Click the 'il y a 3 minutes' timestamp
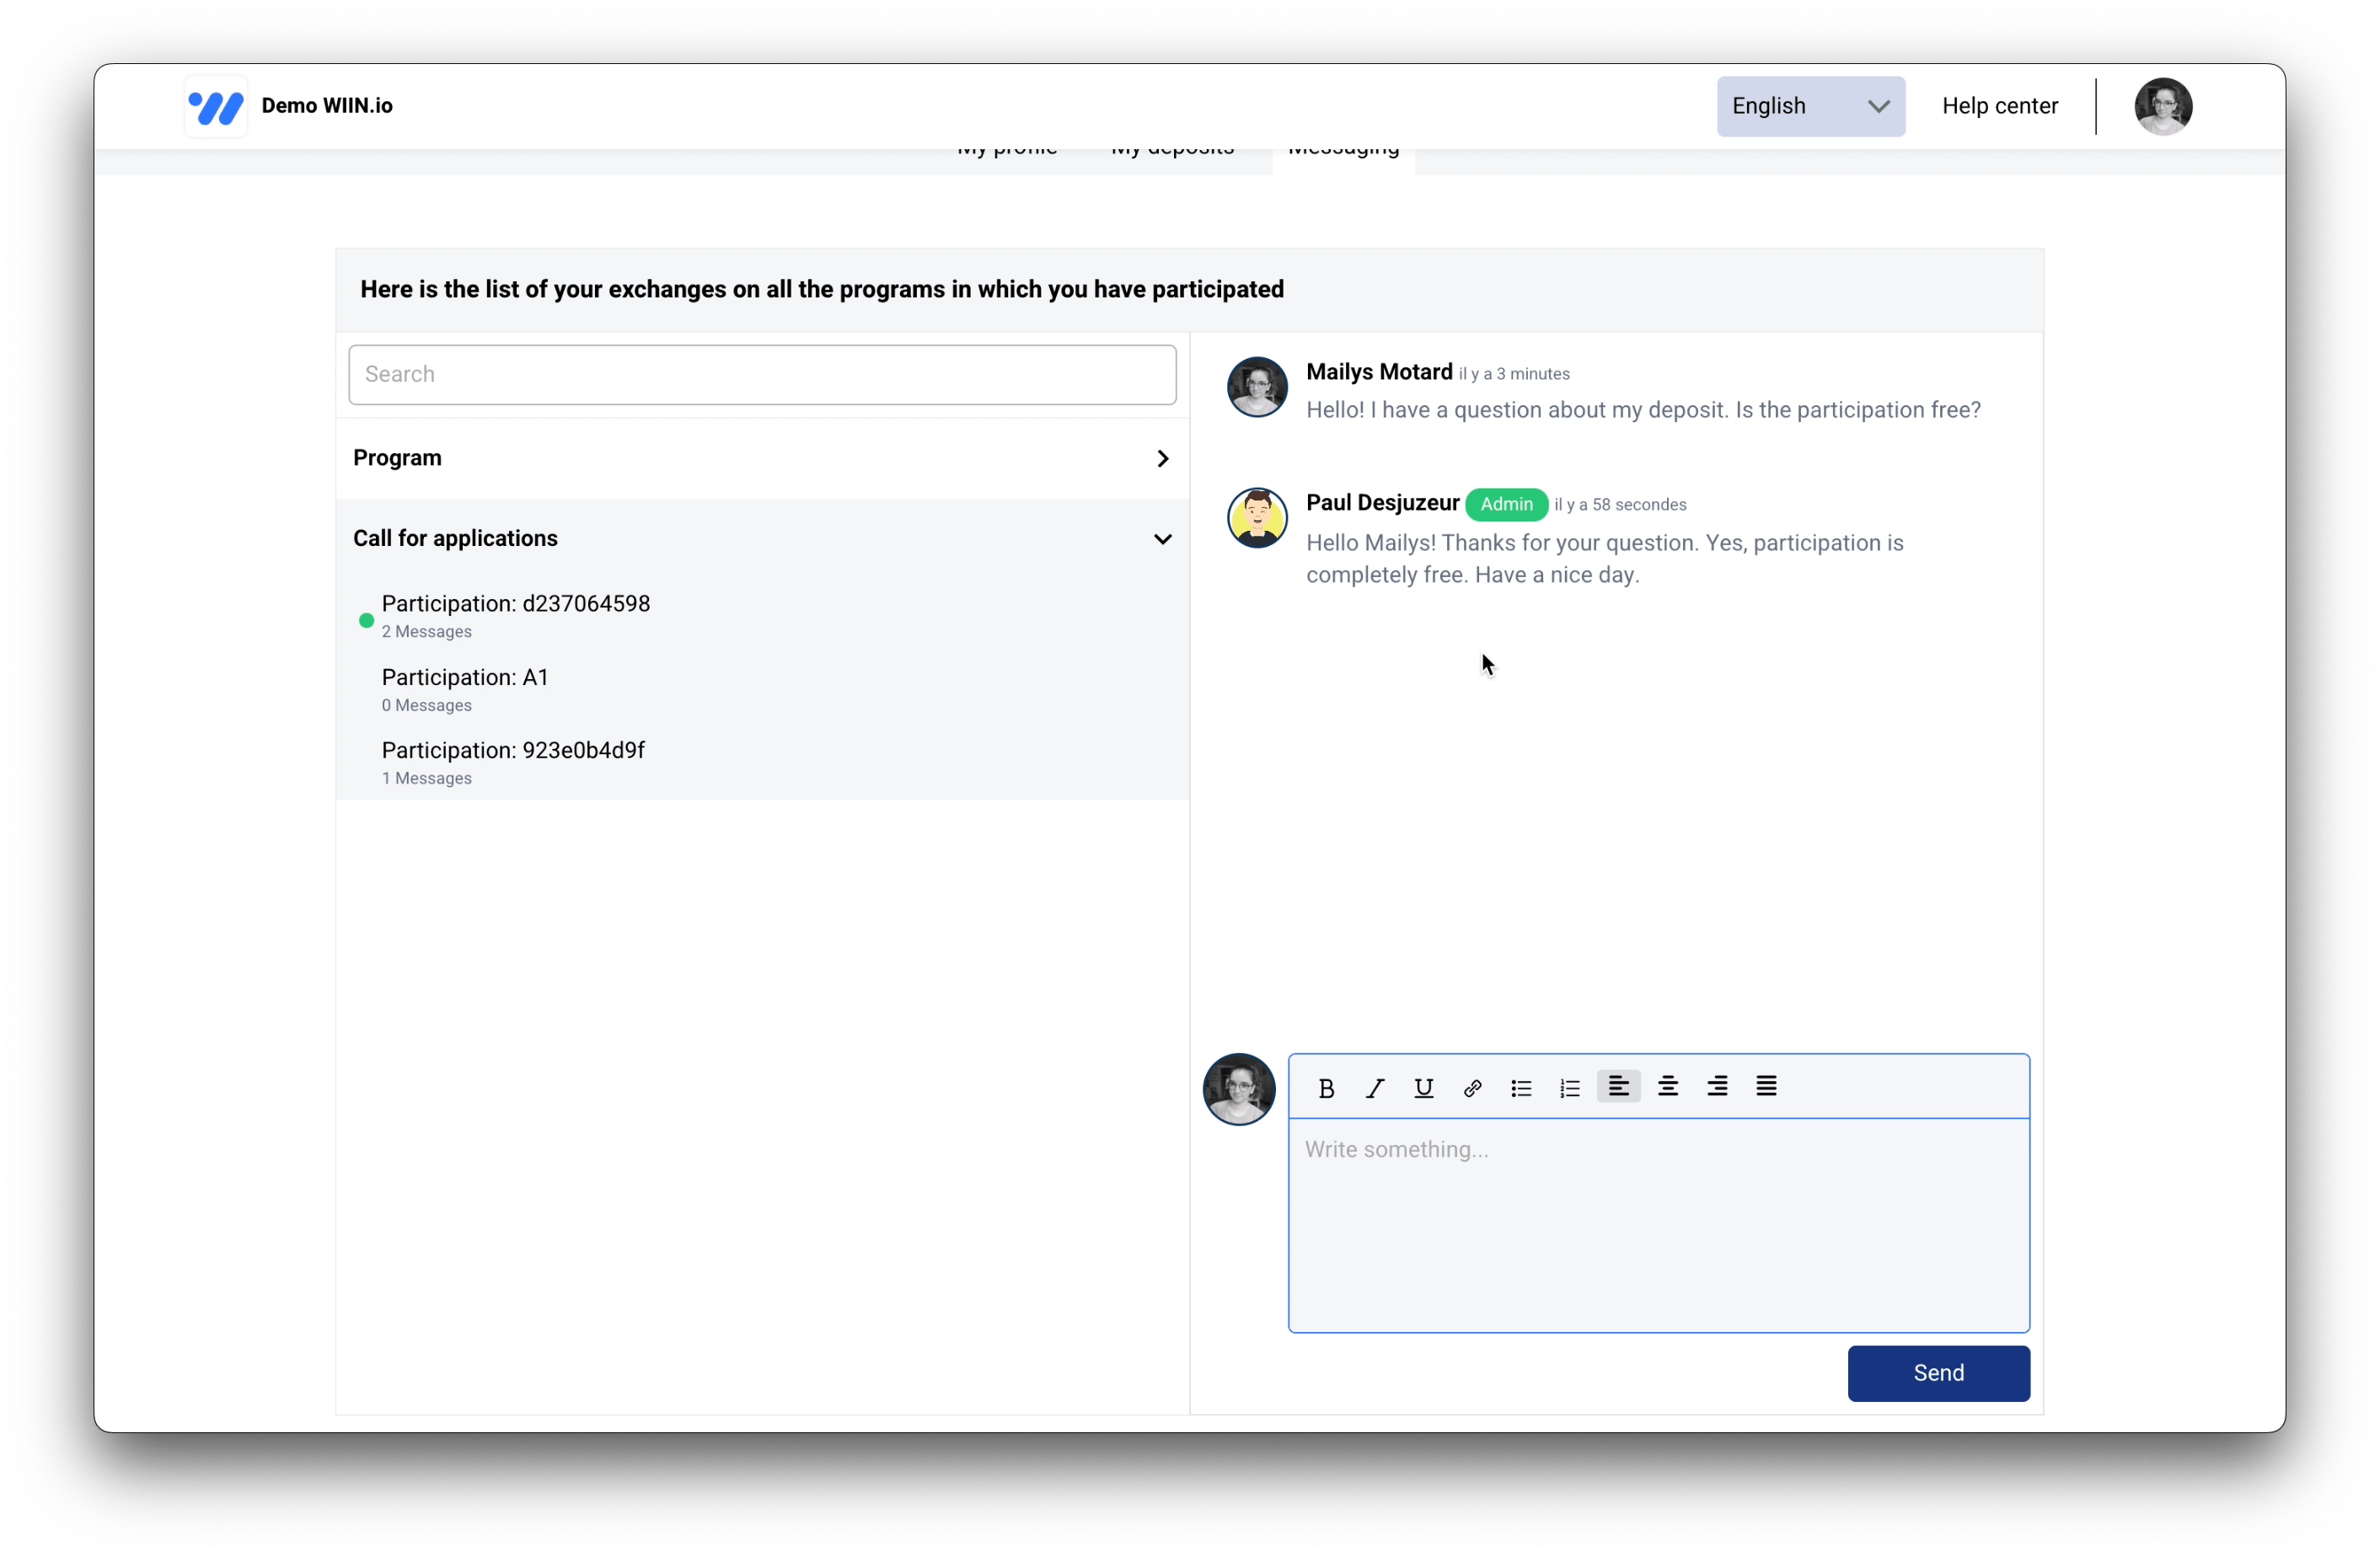This screenshot has width=2380, height=1557. click(x=1514, y=374)
